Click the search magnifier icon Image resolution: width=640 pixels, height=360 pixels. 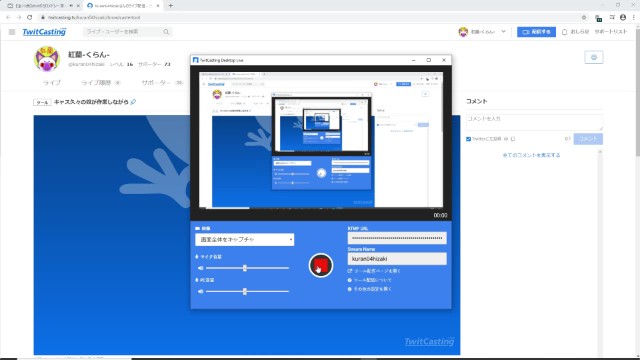tap(166, 32)
